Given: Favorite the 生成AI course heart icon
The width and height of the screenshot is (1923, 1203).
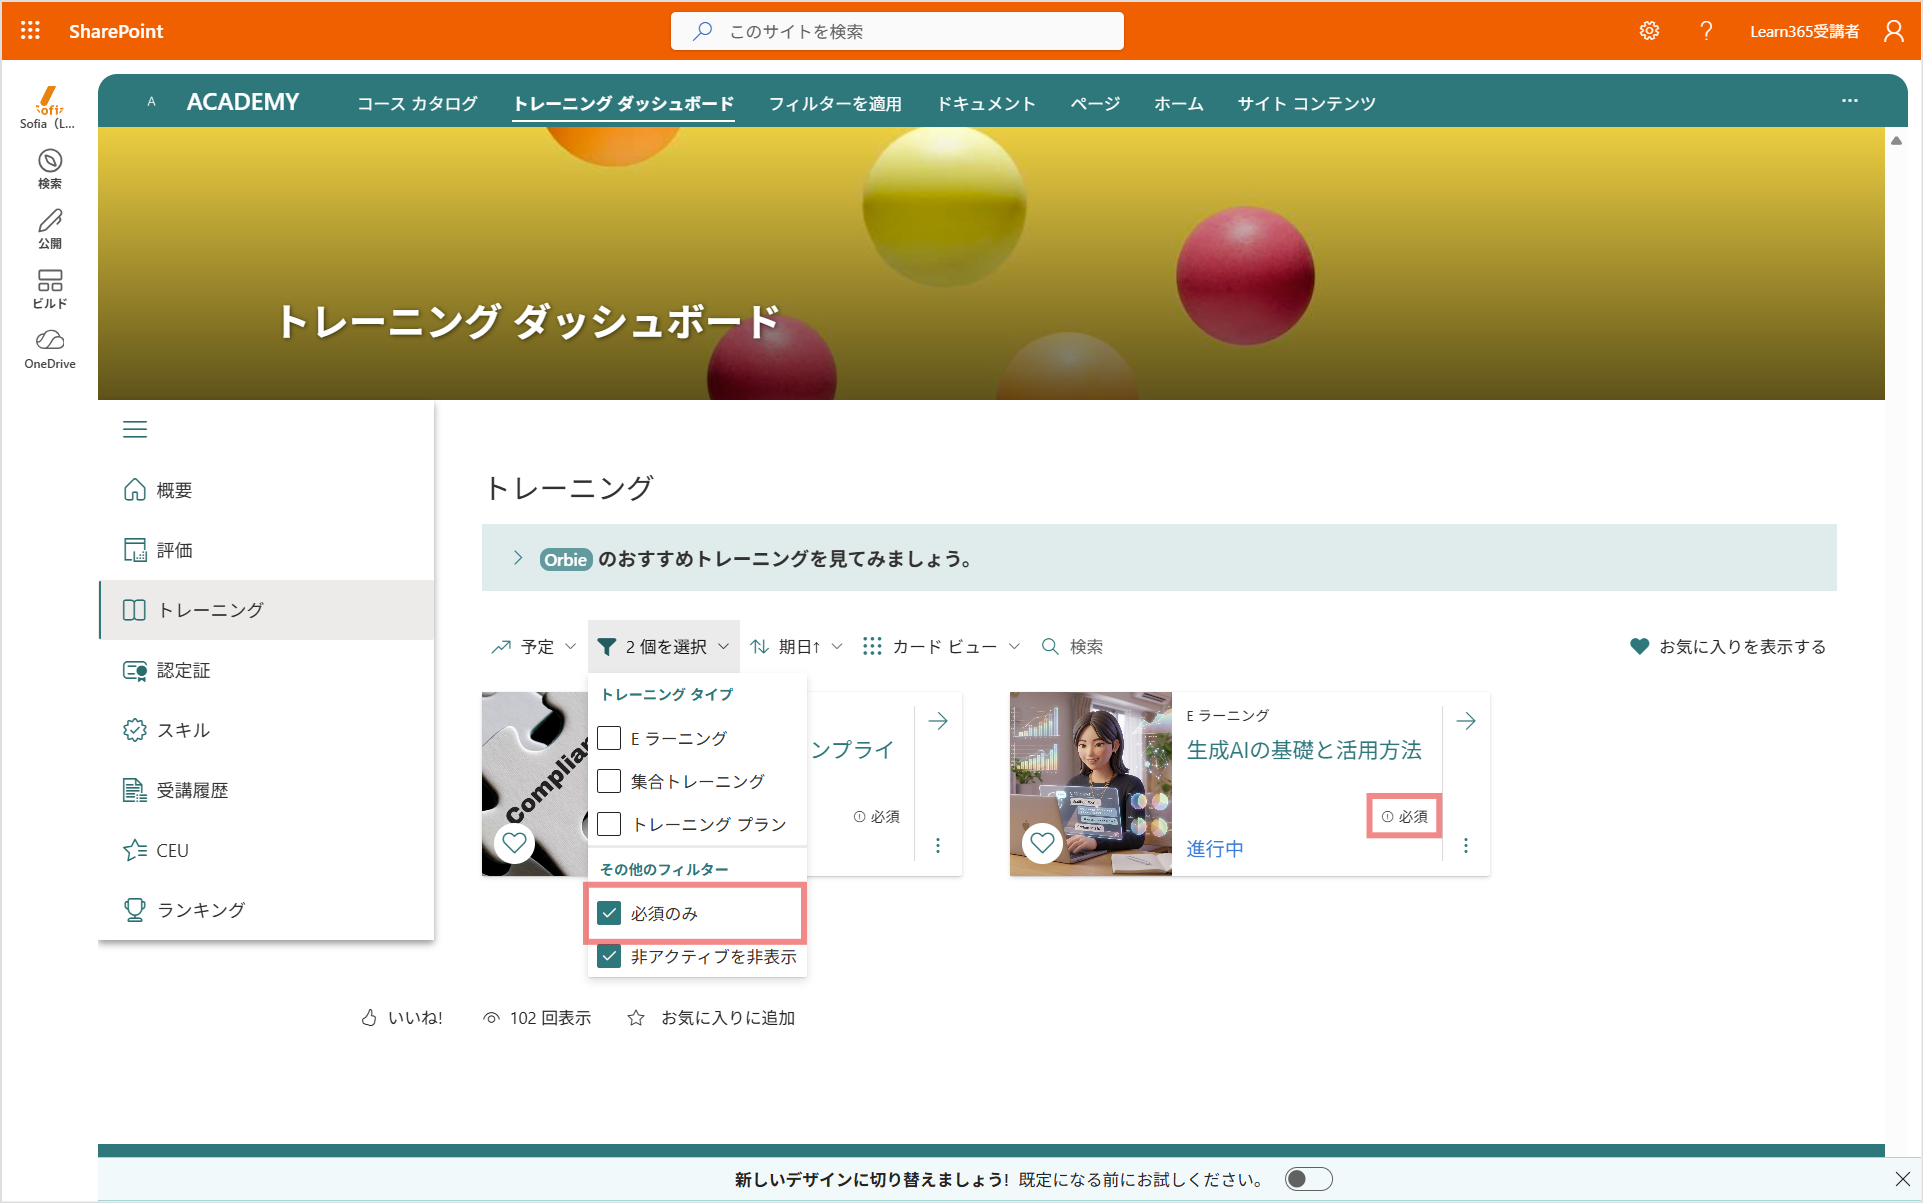Looking at the screenshot, I should point(1042,843).
